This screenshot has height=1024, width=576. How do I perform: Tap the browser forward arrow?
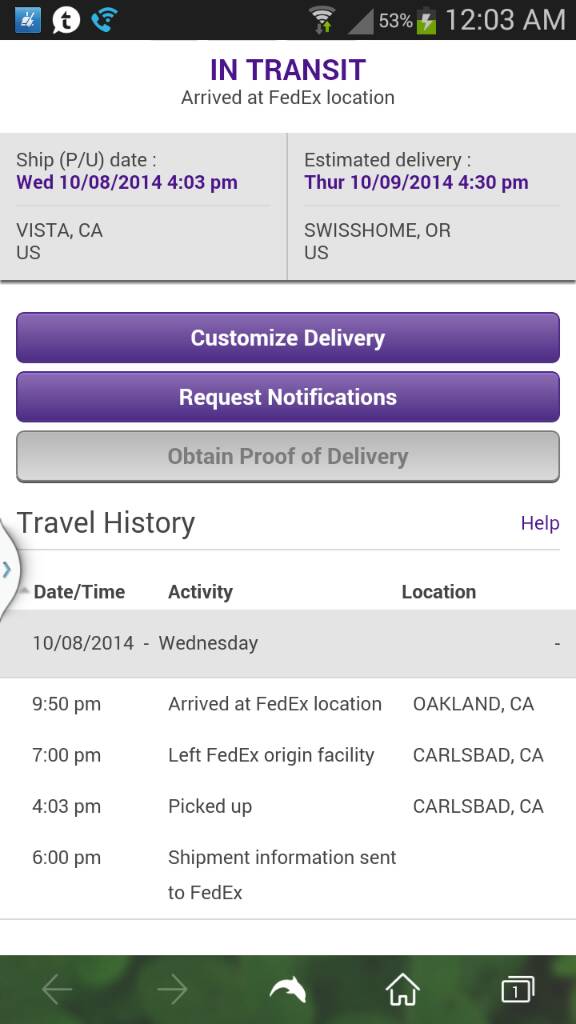(172, 991)
